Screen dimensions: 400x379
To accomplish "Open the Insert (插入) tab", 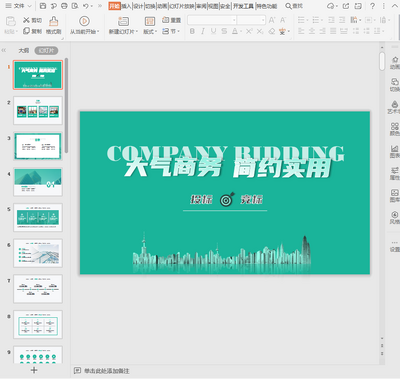I will pyautogui.click(x=126, y=6).
